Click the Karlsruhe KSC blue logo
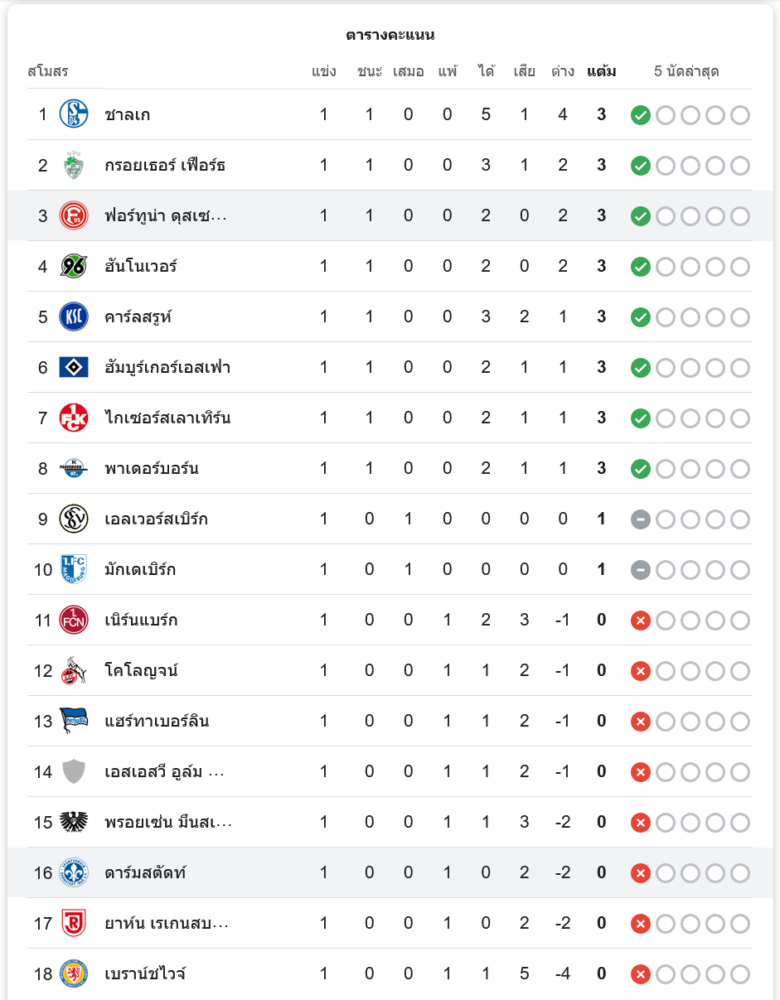780x1000 pixels. point(74,317)
